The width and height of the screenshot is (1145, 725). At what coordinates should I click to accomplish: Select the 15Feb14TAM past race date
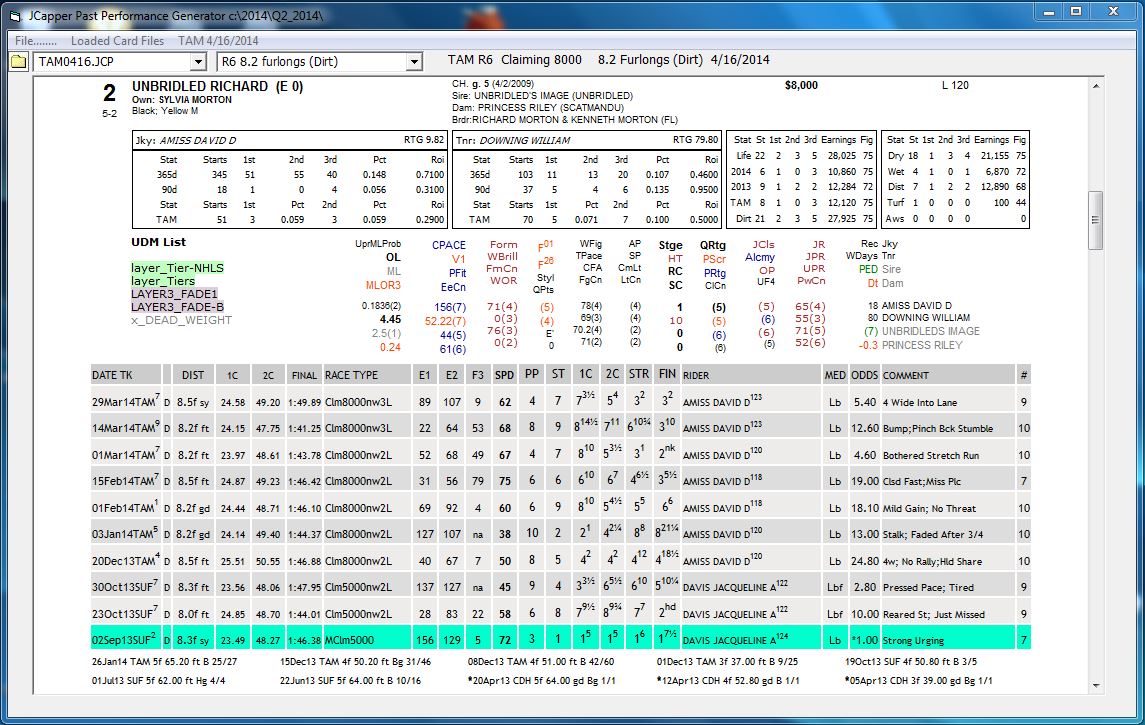pyautogui.click(x=126, y=481)
